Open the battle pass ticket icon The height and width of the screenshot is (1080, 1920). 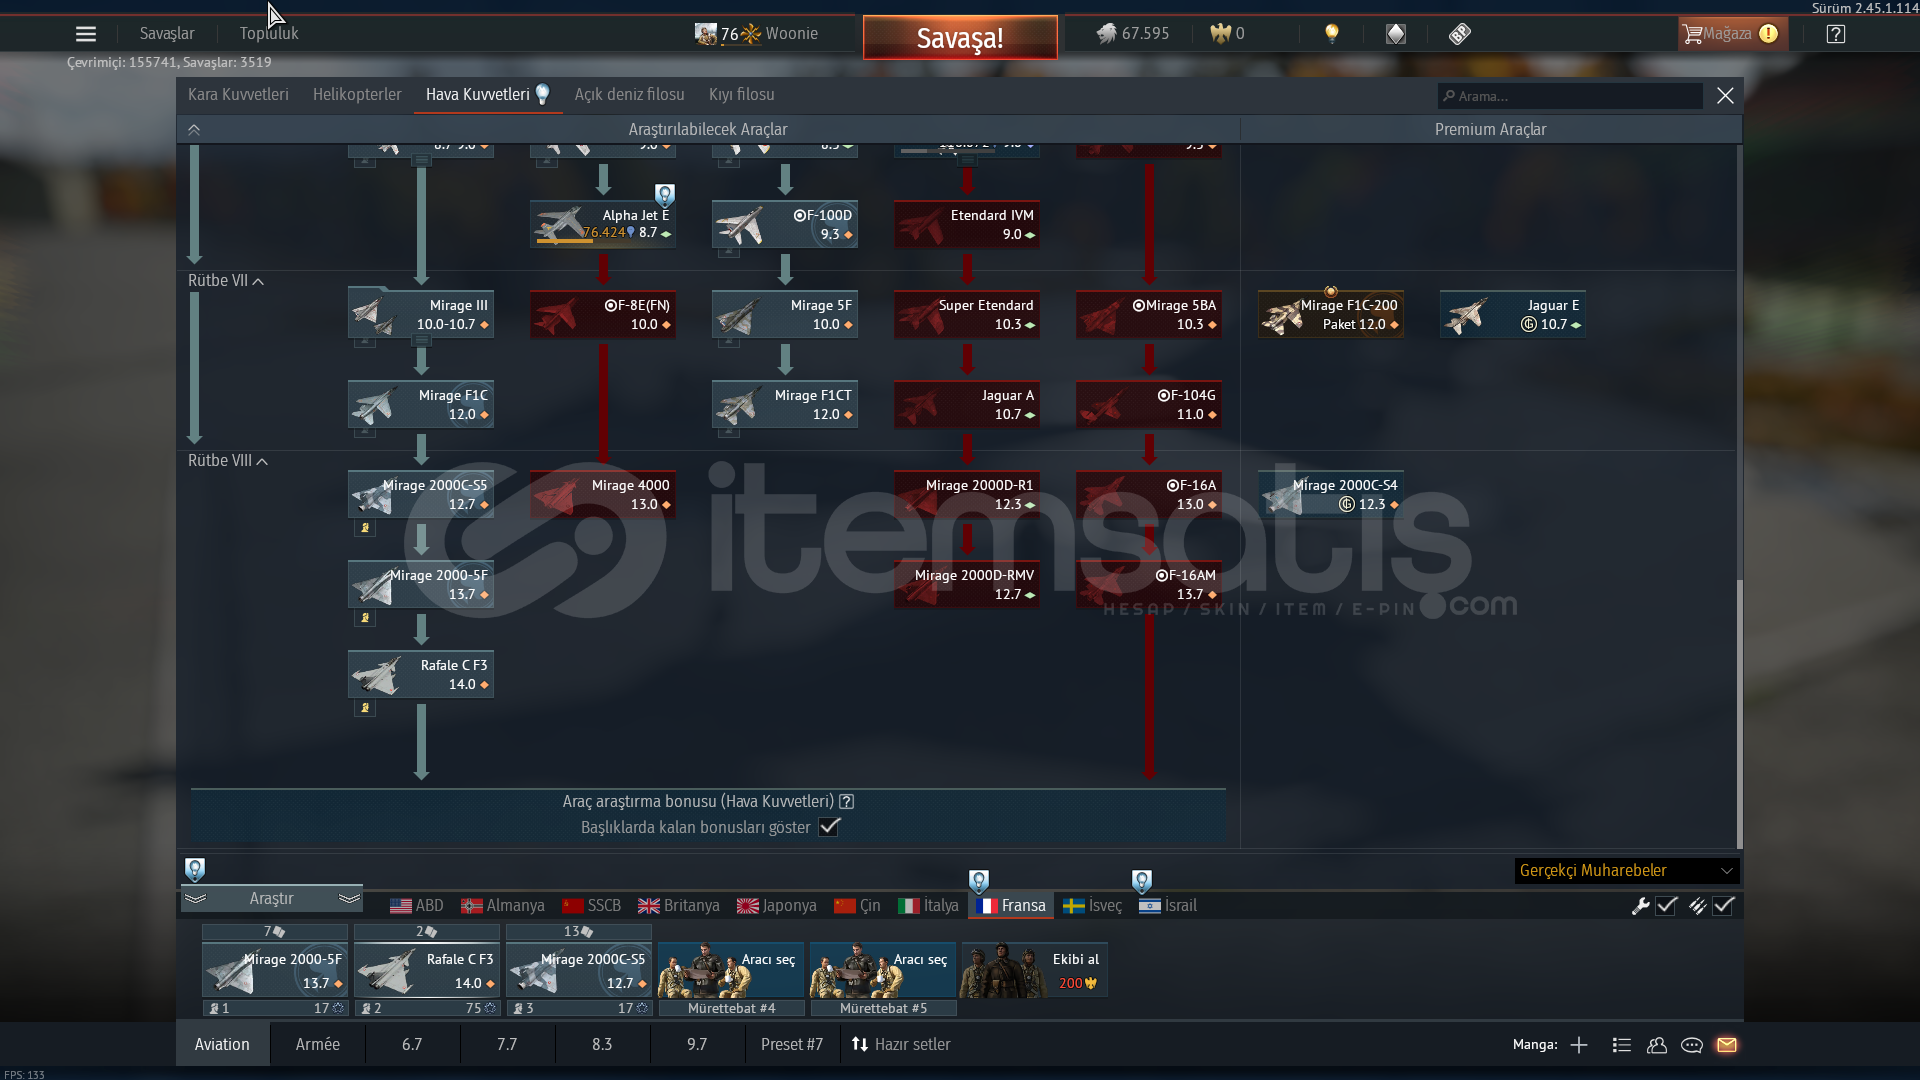click(x=1460, y=34)
